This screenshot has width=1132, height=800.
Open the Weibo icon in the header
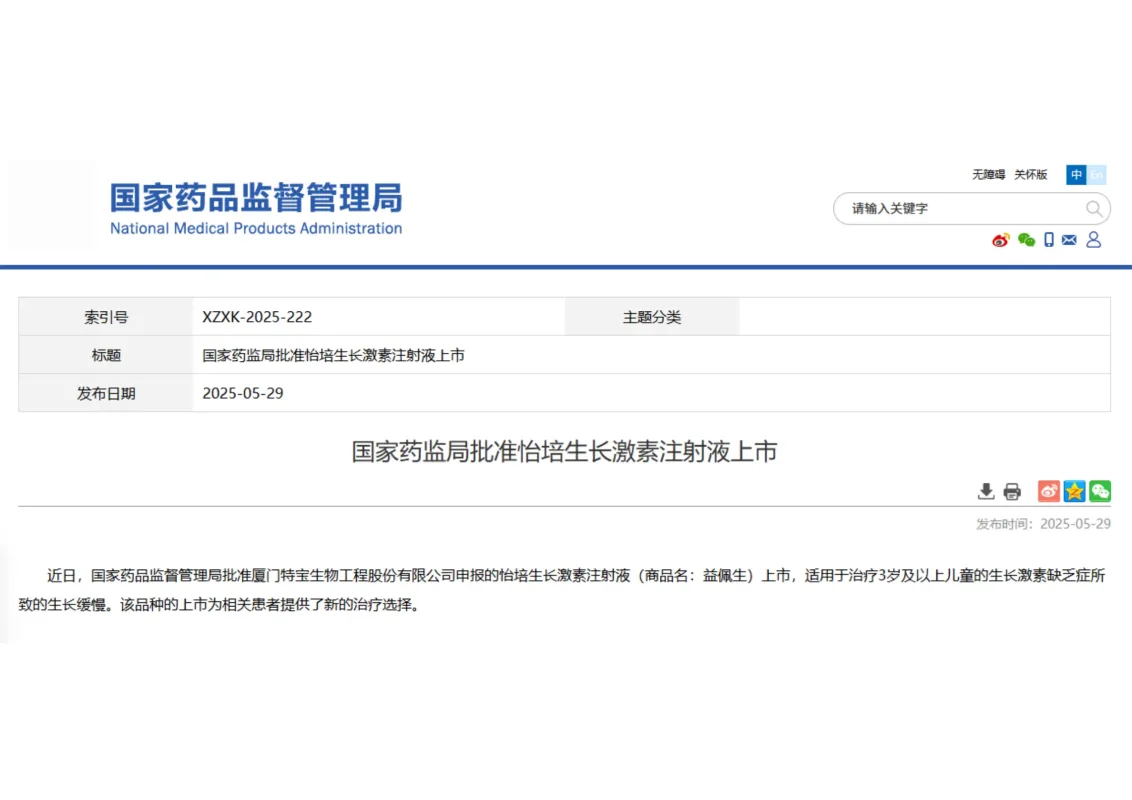point(1000,240)
